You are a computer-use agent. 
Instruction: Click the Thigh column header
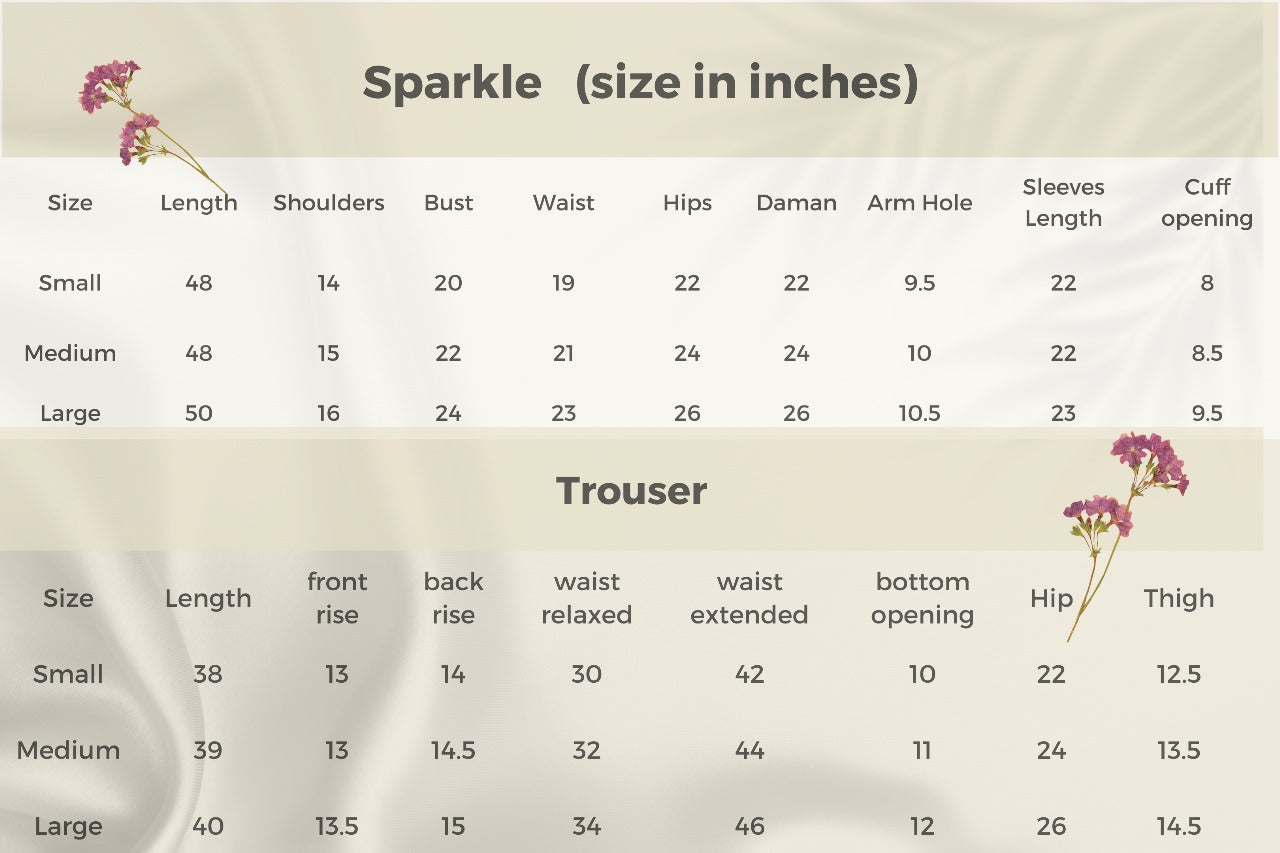pyautogui.click(x=1178, y=598)
